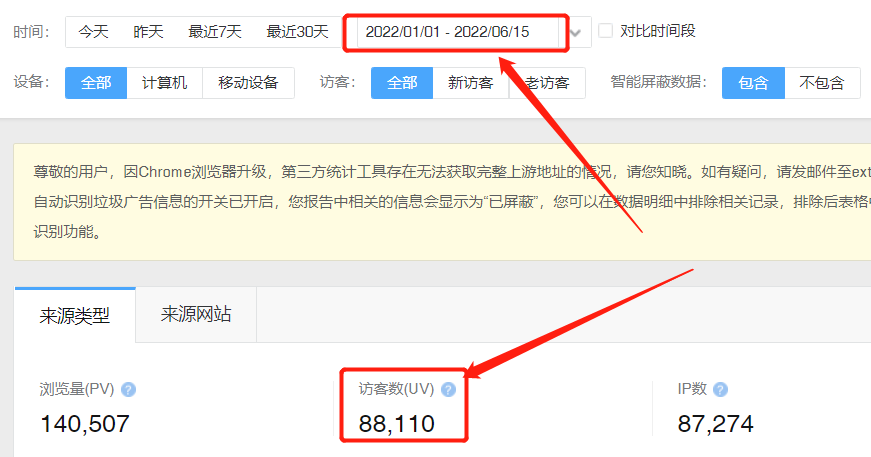Select 全部 in the 设备 filter
The width and height of the screenshot is (871, 457).
(96, 83)
